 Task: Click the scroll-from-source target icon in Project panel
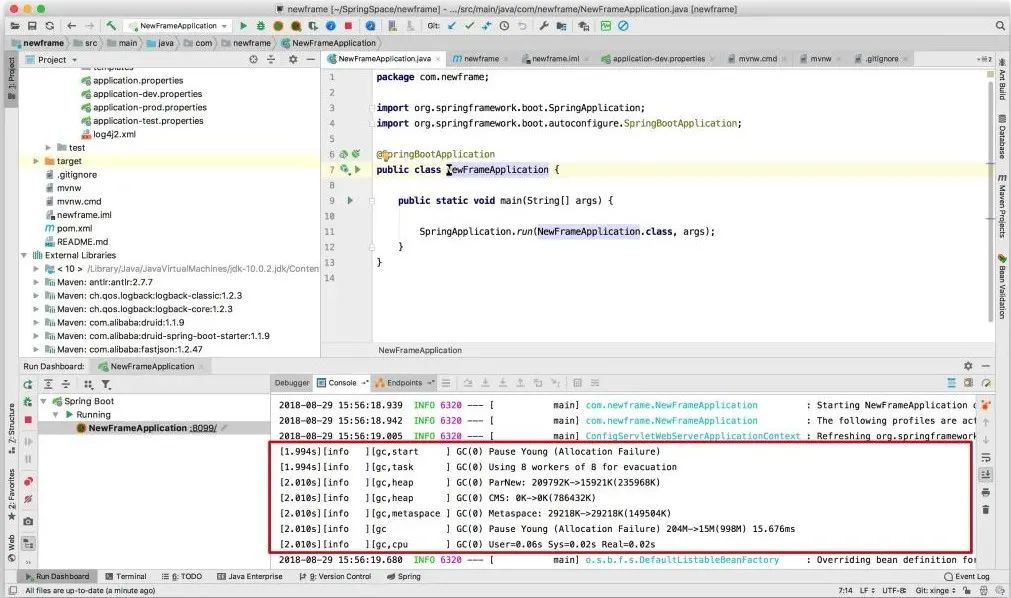(253, 59)
